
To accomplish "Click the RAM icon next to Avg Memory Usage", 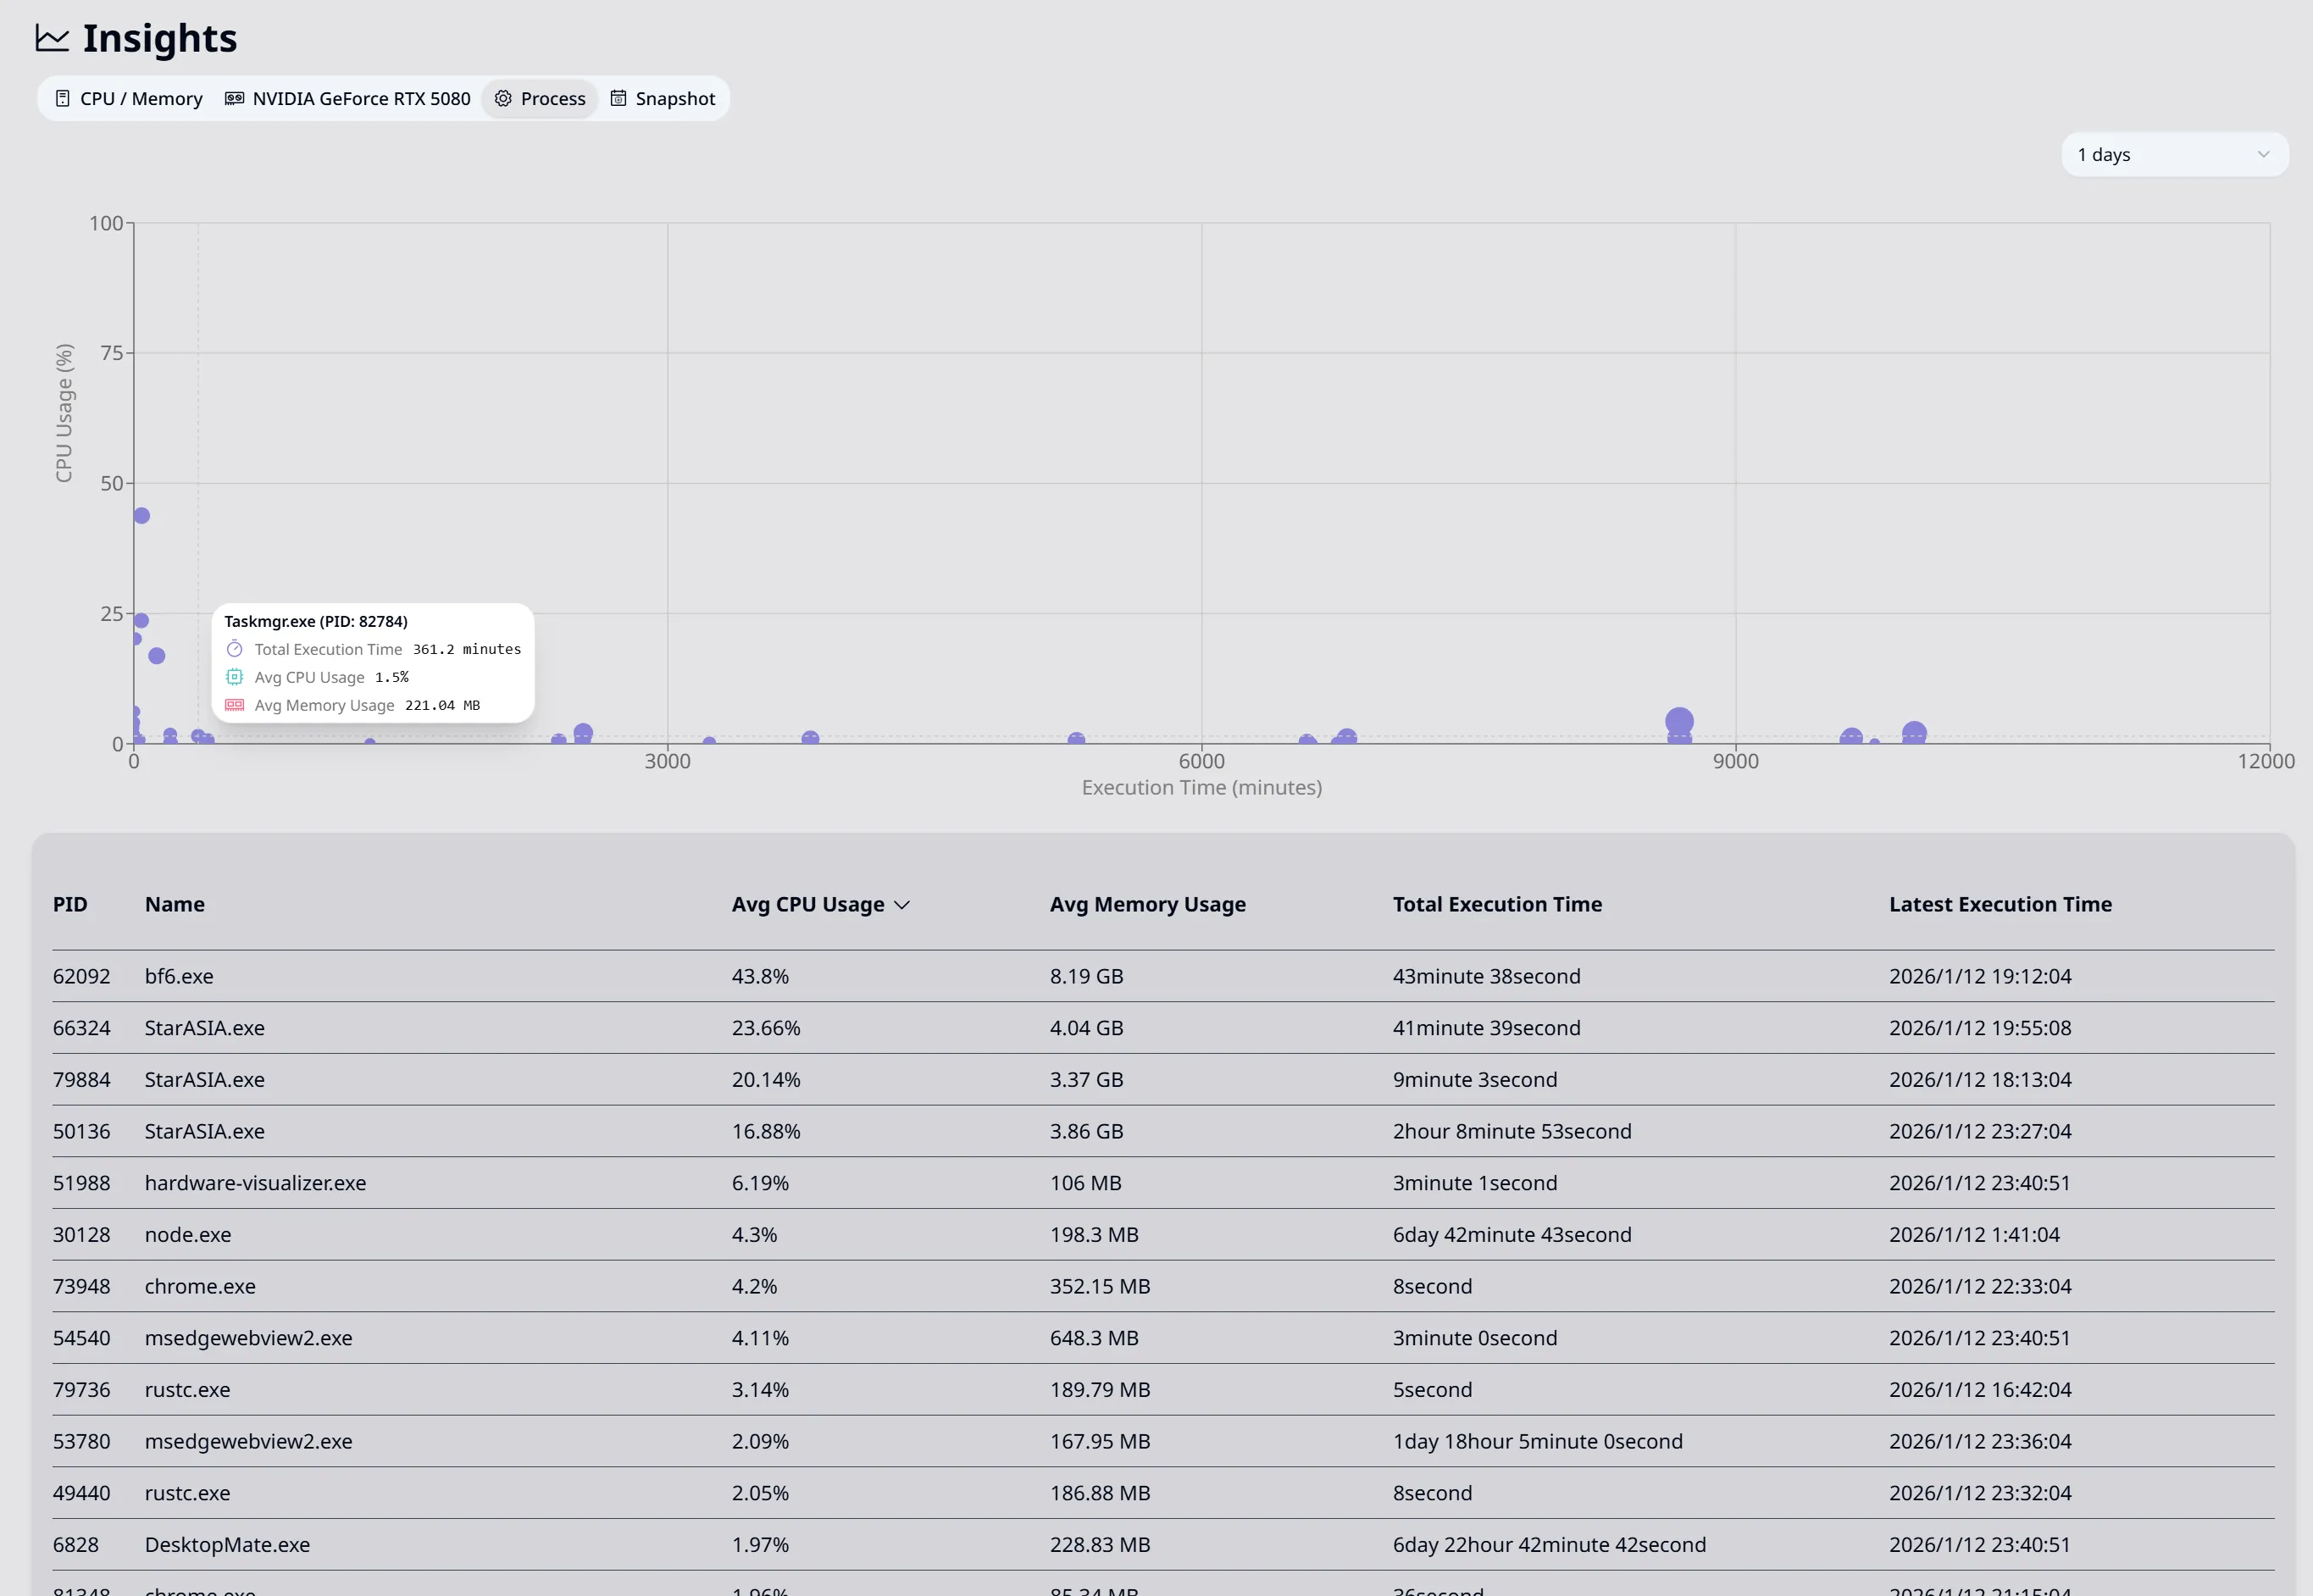I will [235, 705].
